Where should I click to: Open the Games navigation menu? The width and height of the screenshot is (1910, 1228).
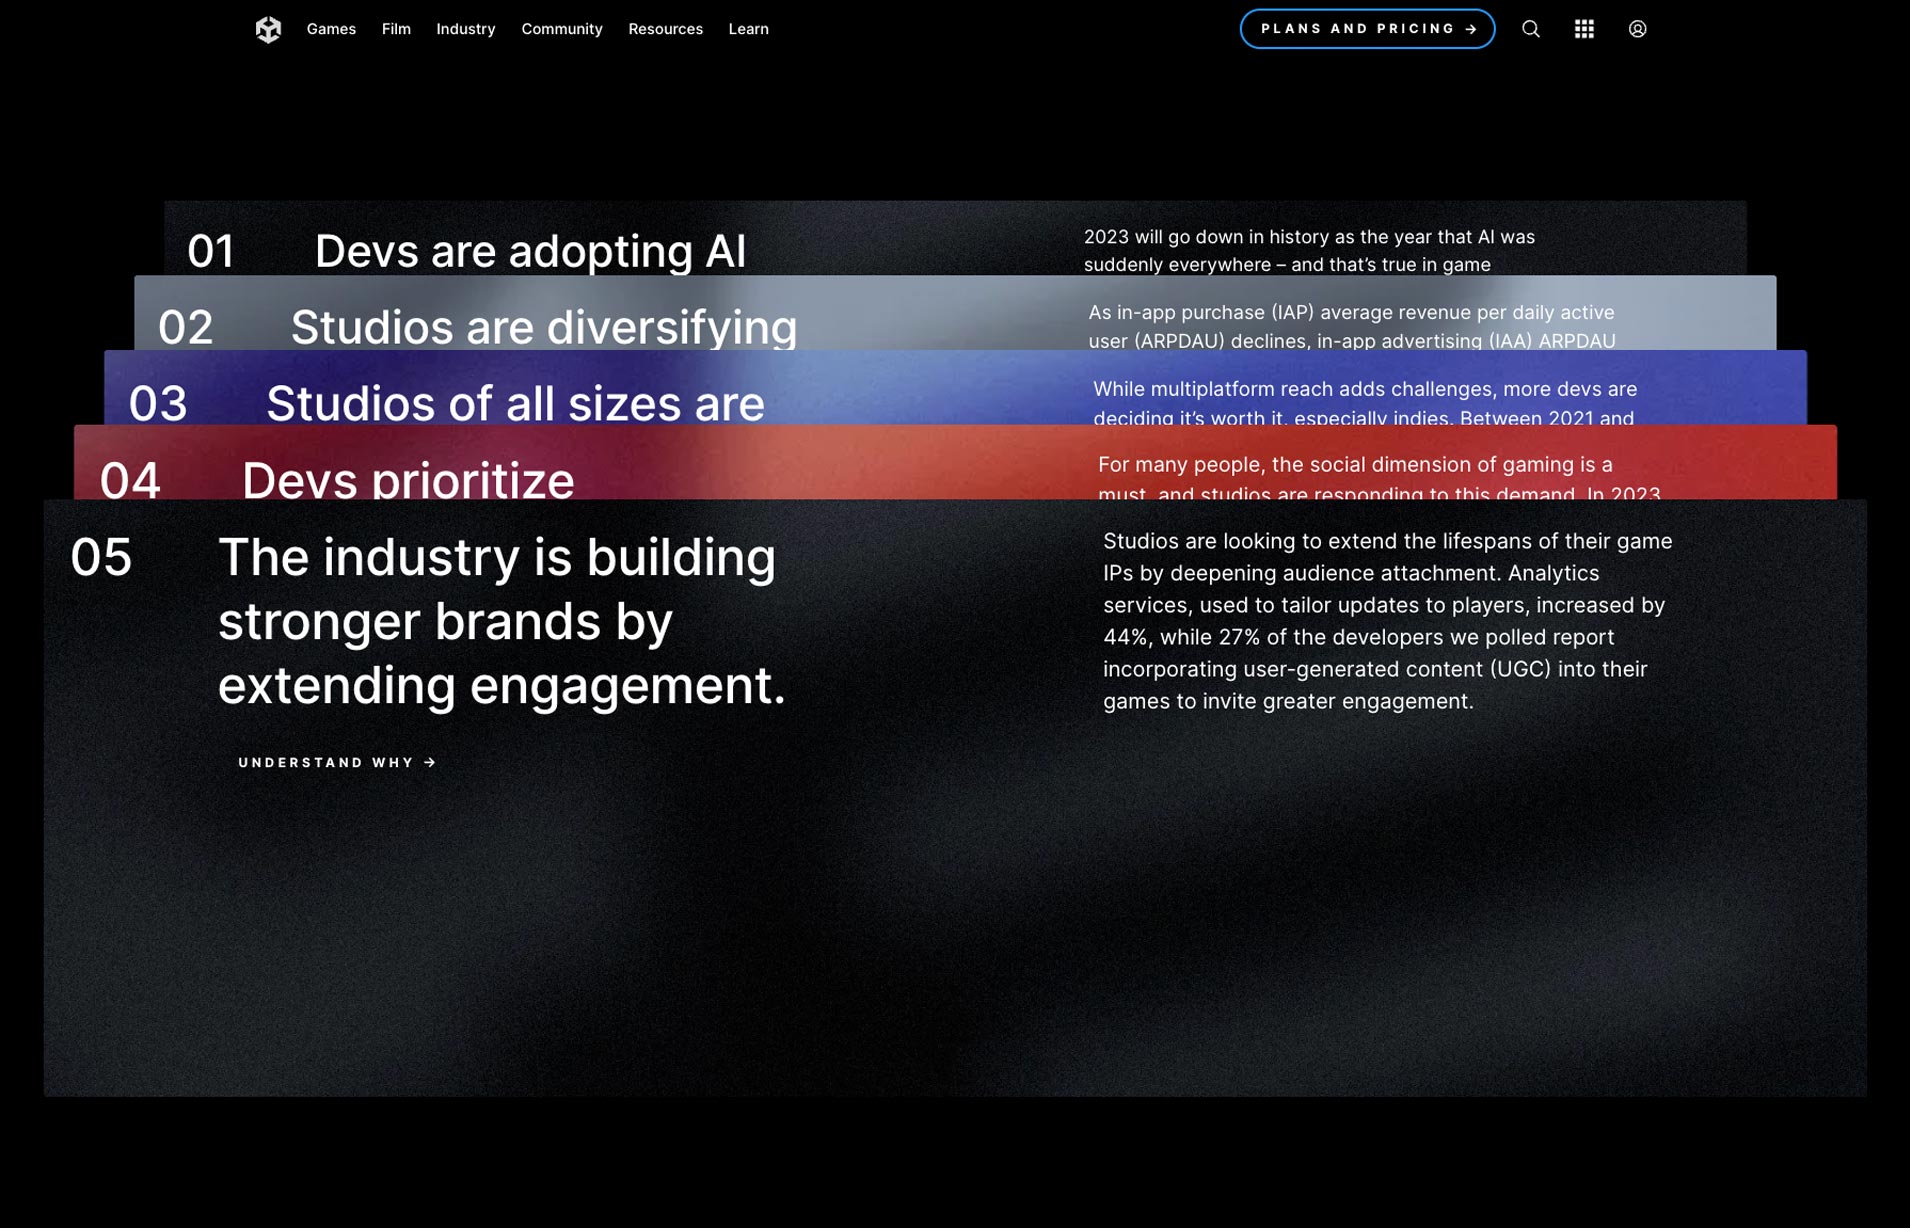pos(331,29)
